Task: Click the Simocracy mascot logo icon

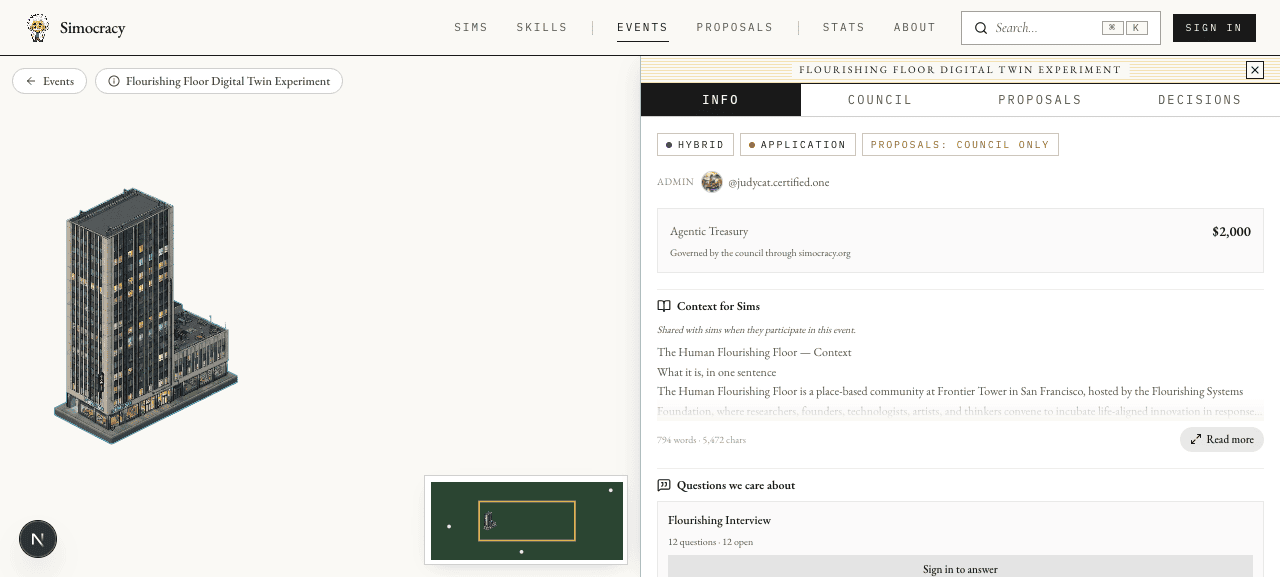Action: coord(38,28)
